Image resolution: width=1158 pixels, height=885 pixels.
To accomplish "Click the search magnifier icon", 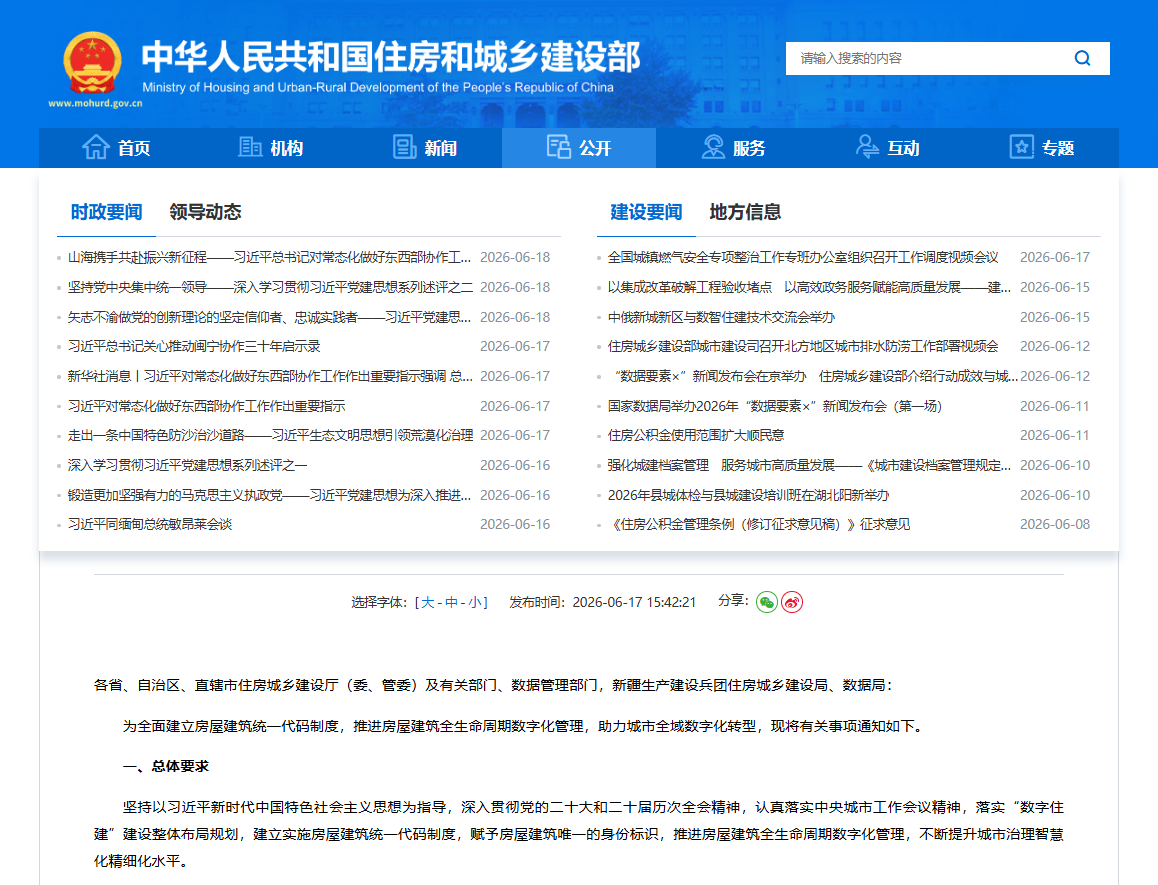I will (1082, 58).
